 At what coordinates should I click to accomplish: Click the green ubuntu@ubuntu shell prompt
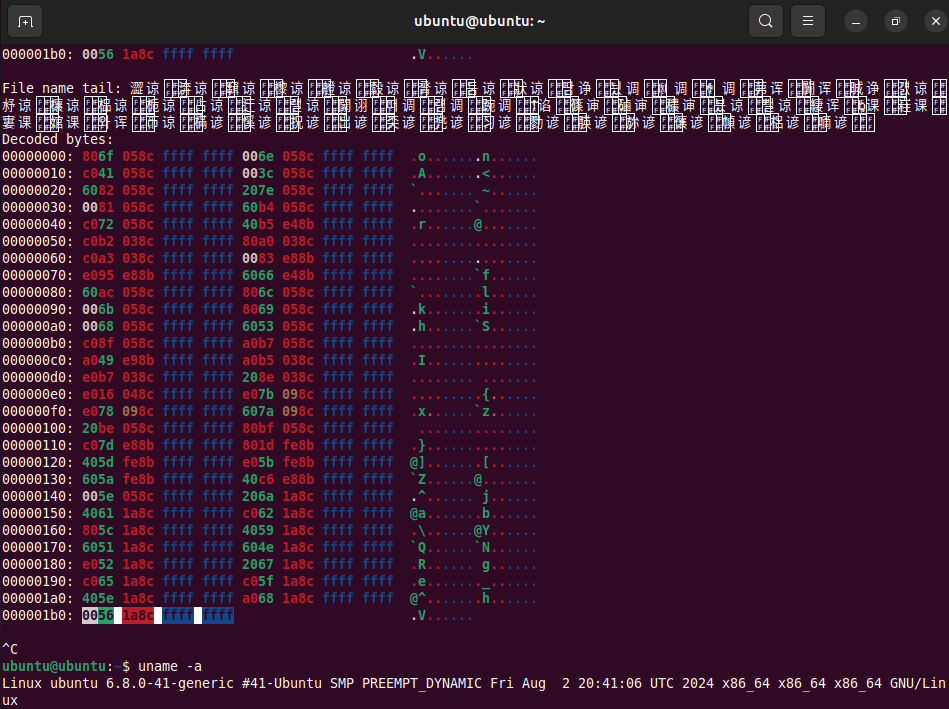coord(54,666)
